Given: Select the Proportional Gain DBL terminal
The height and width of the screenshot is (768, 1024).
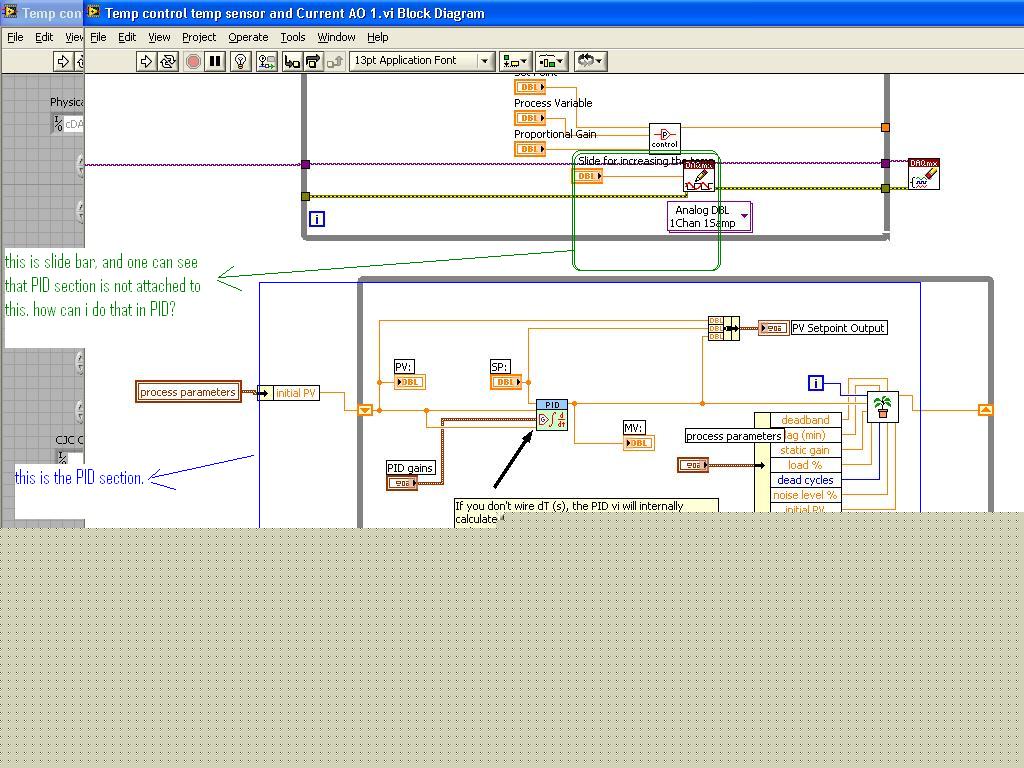Looking at the screenshot, I should 530,149.
